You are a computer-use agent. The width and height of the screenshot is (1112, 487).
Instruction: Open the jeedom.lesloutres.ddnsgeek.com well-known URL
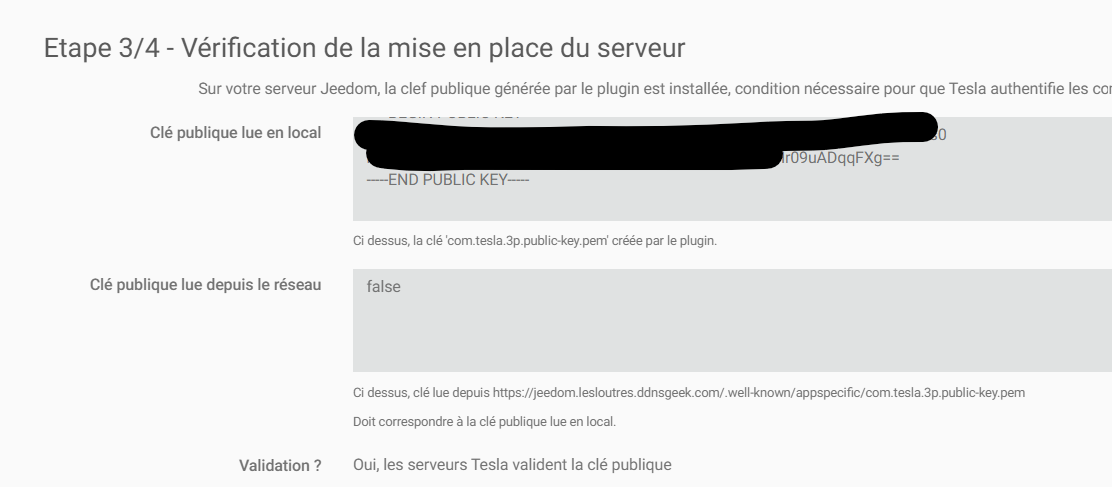tap(759, 393)
